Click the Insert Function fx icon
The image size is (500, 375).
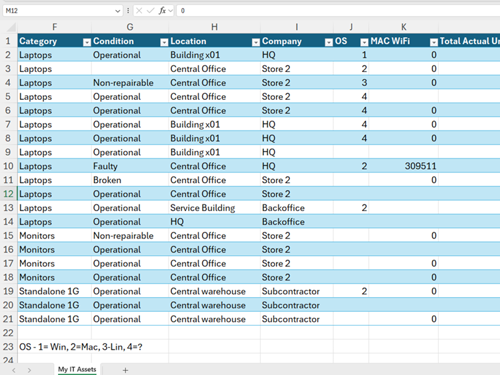tap(162, 11)
